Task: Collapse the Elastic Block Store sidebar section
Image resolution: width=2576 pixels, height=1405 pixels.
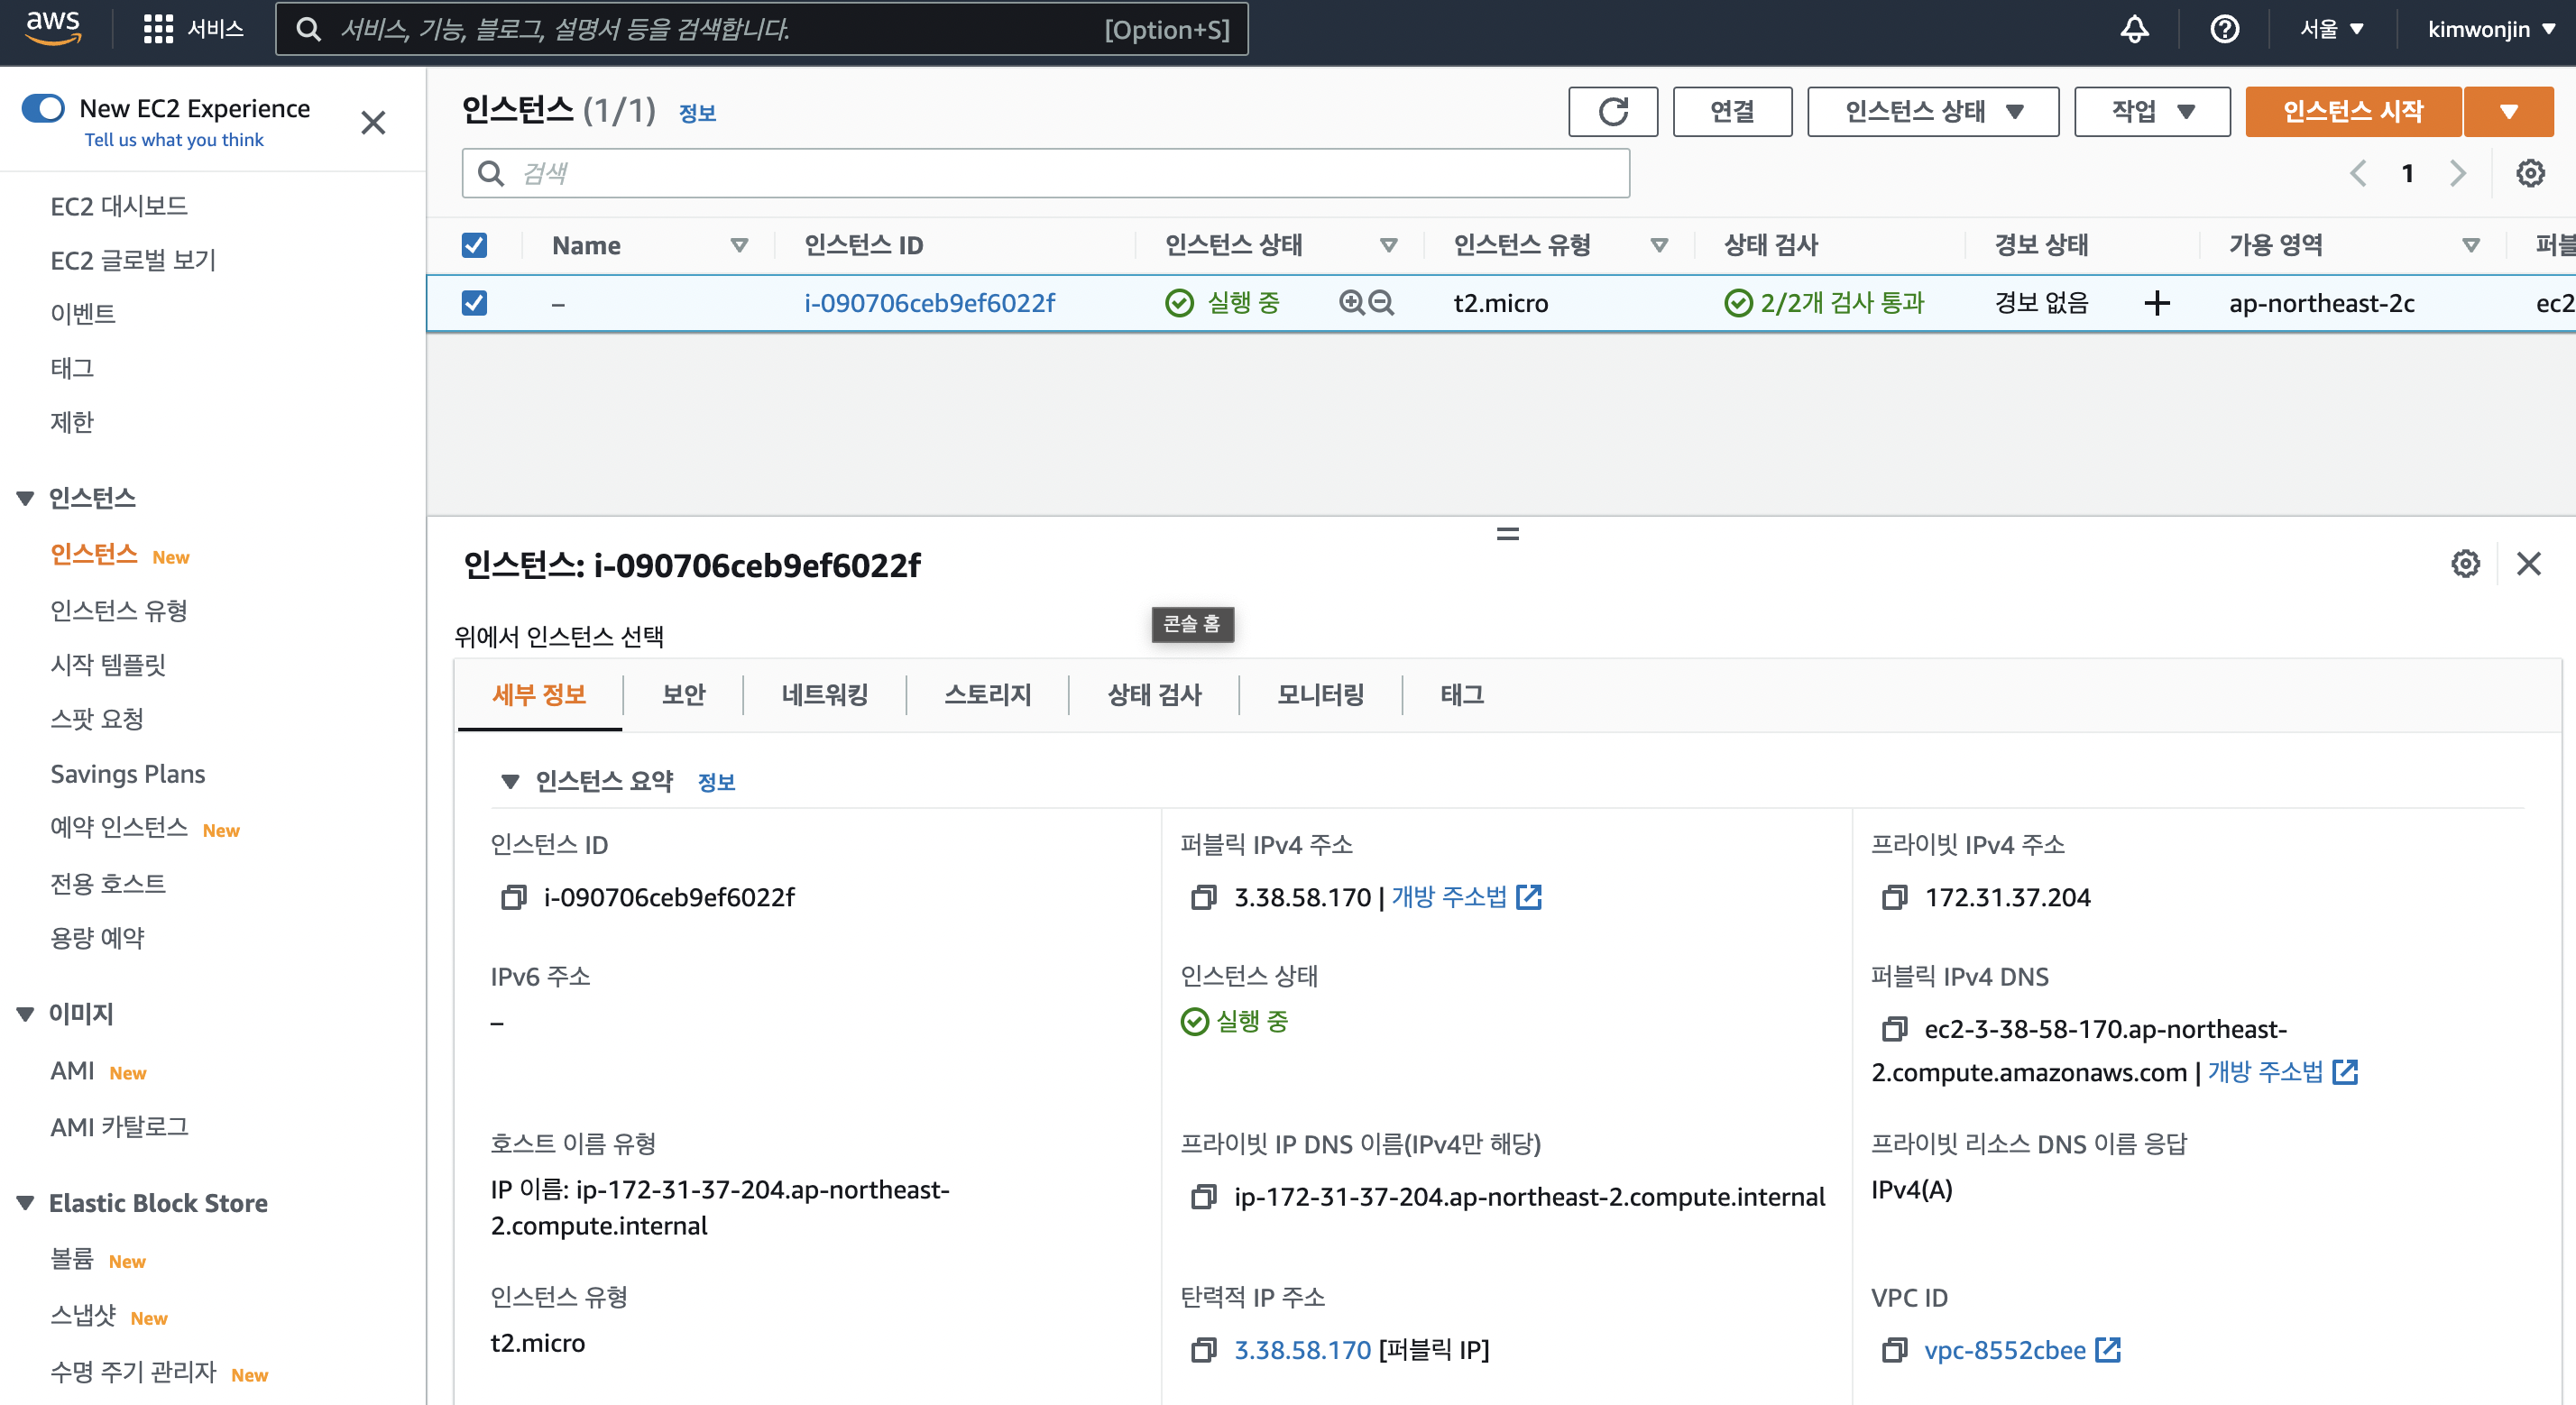Action: click(25, 1202)
